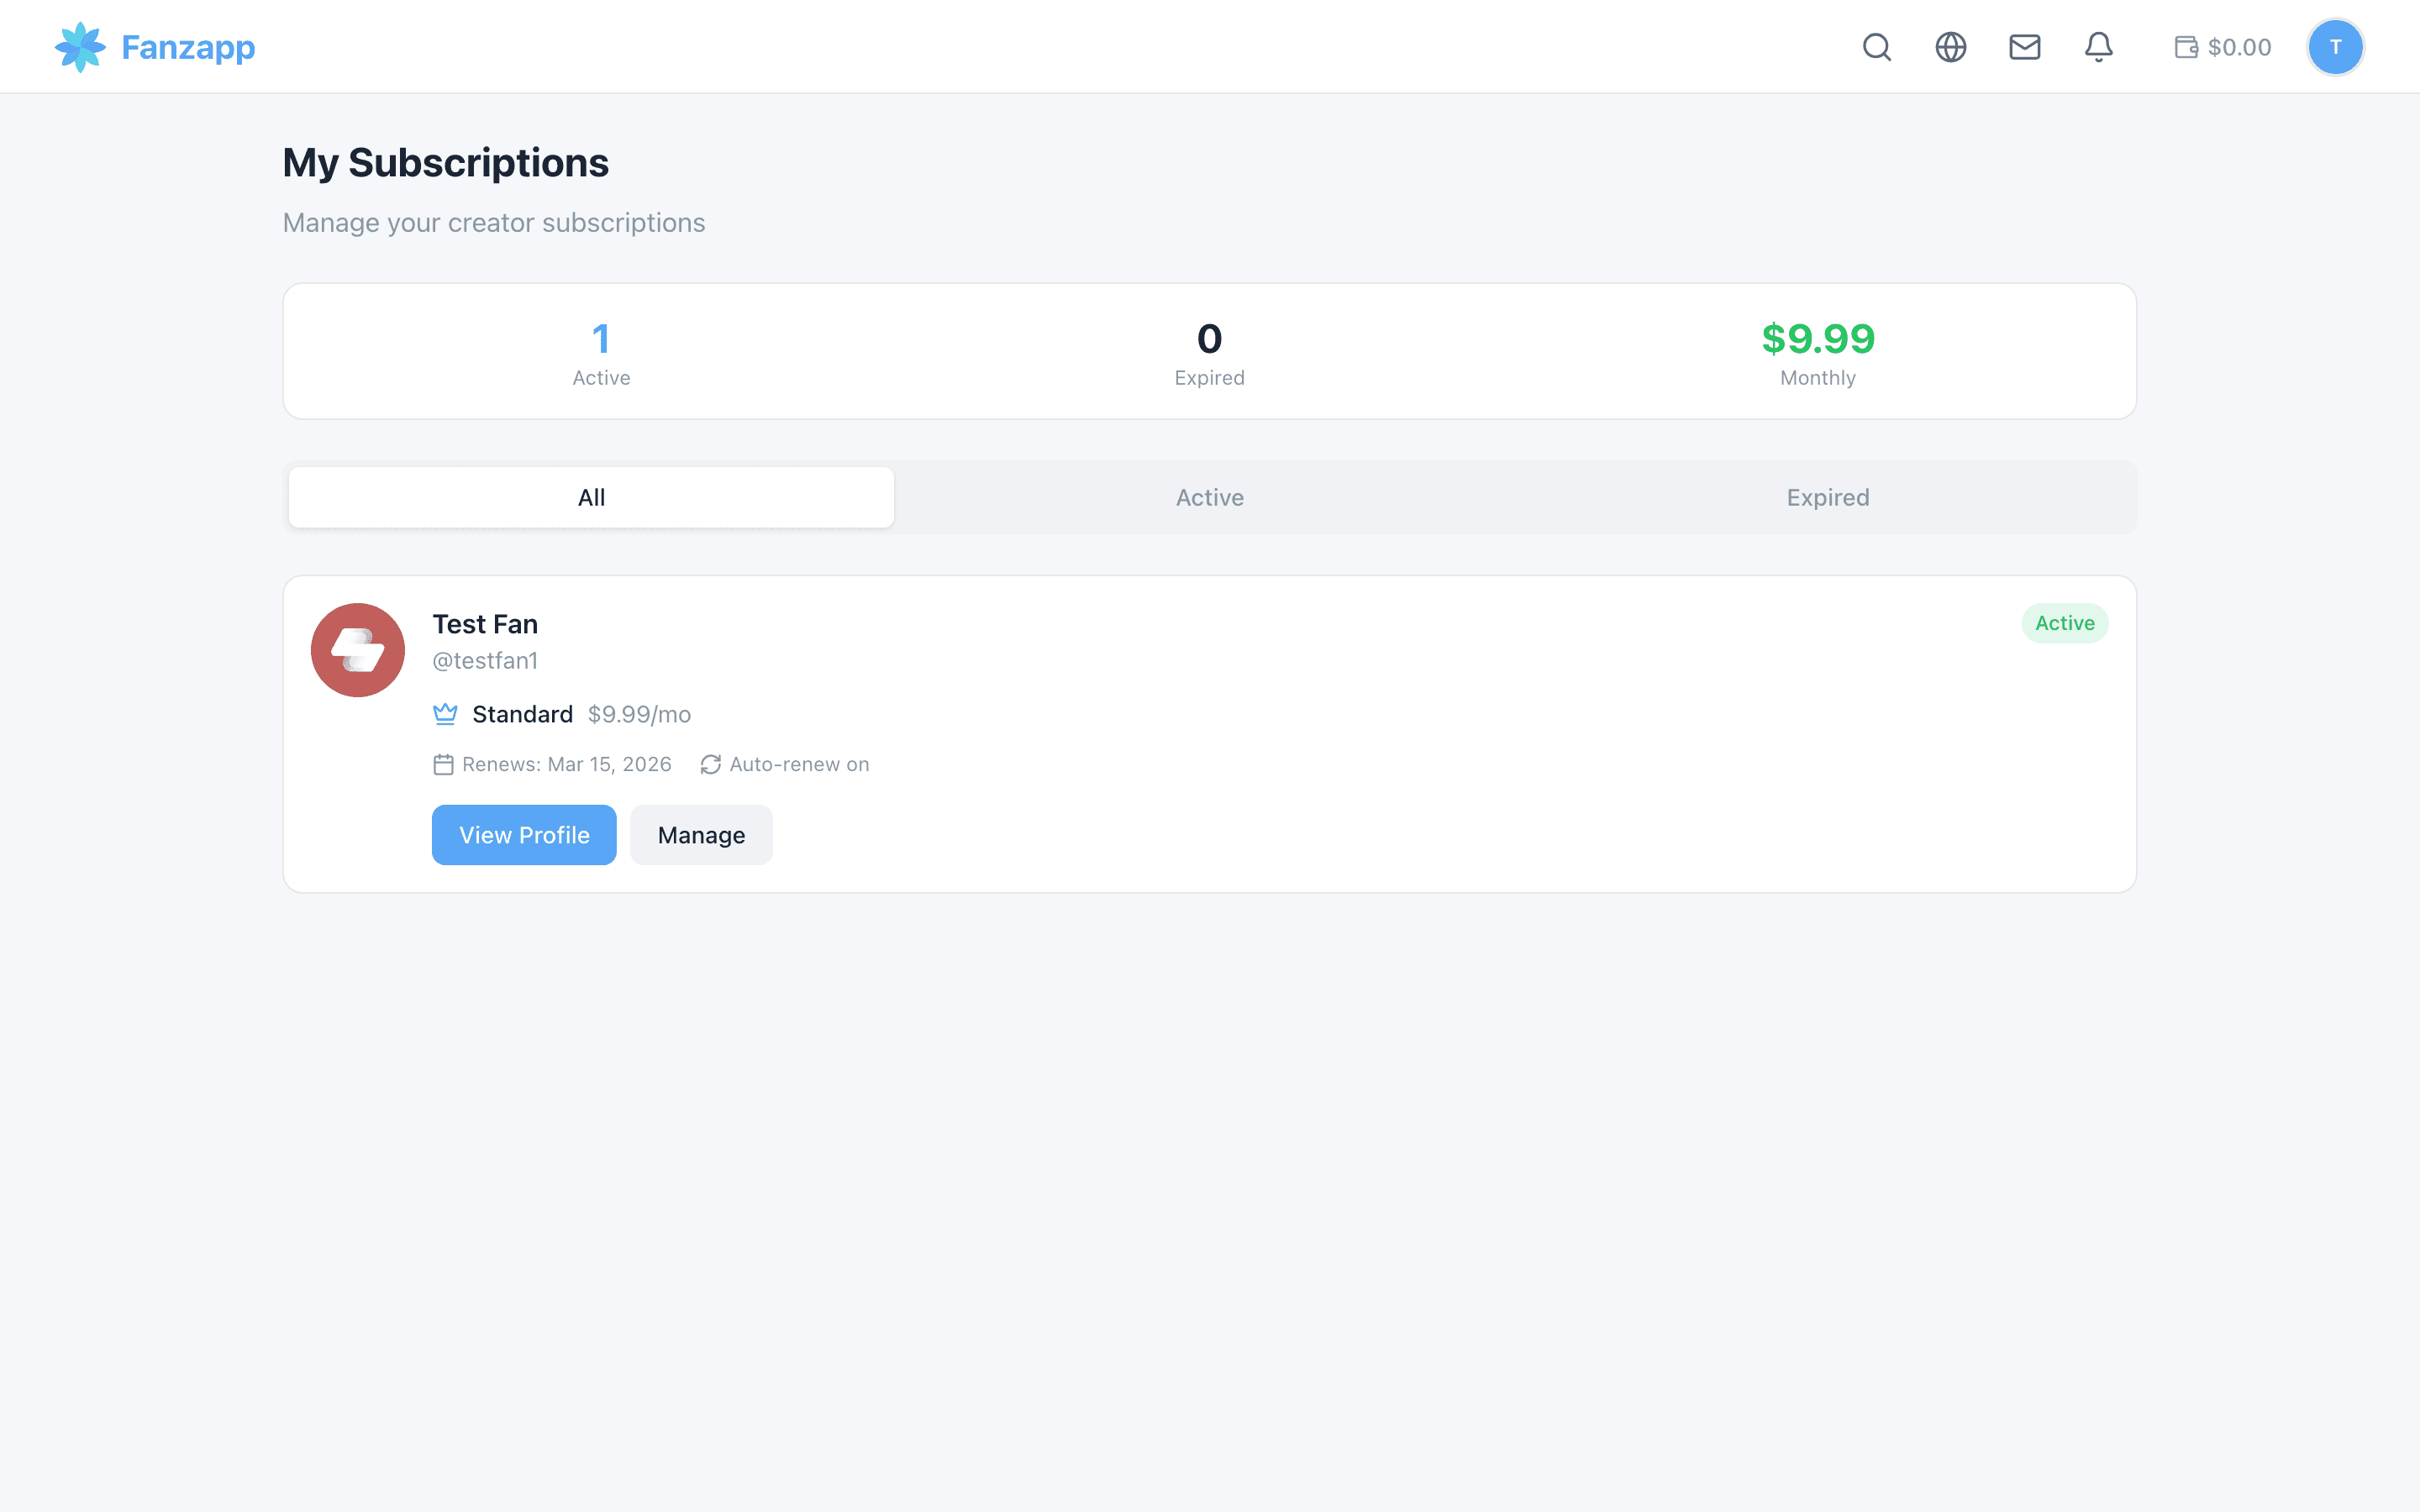Click the Auto-renew on text
The width and height of the screenshot is (2420, 1512).
[799, 765]
